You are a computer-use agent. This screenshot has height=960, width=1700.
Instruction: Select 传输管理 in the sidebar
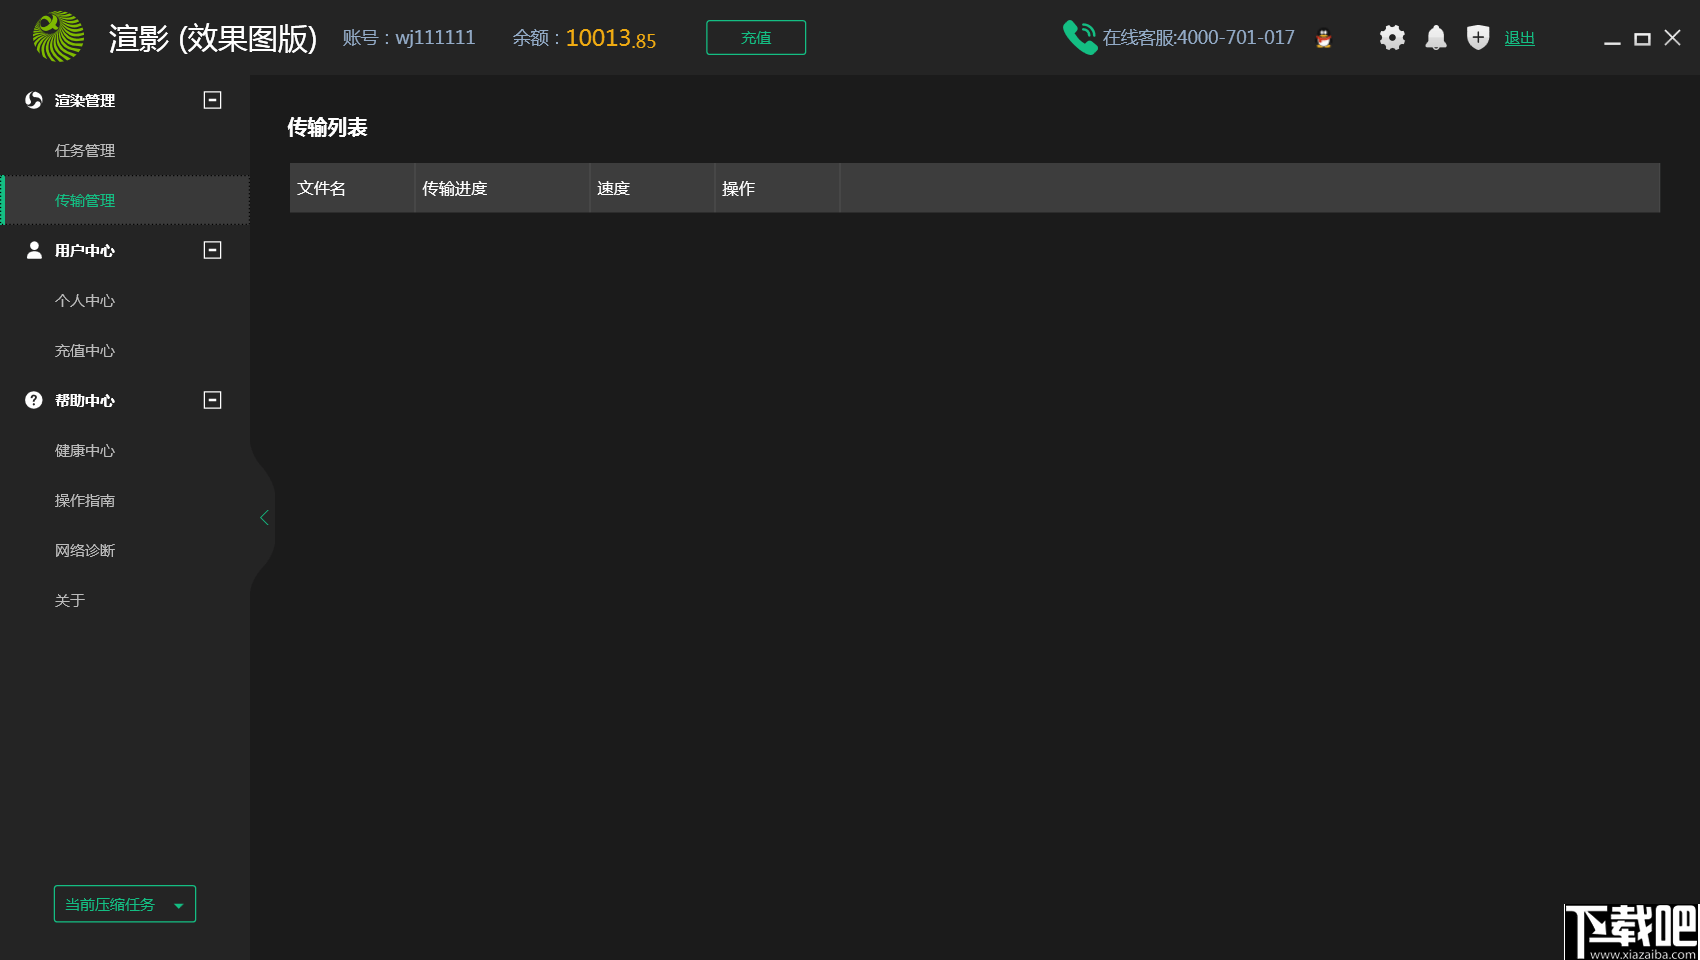pos(125,200)
